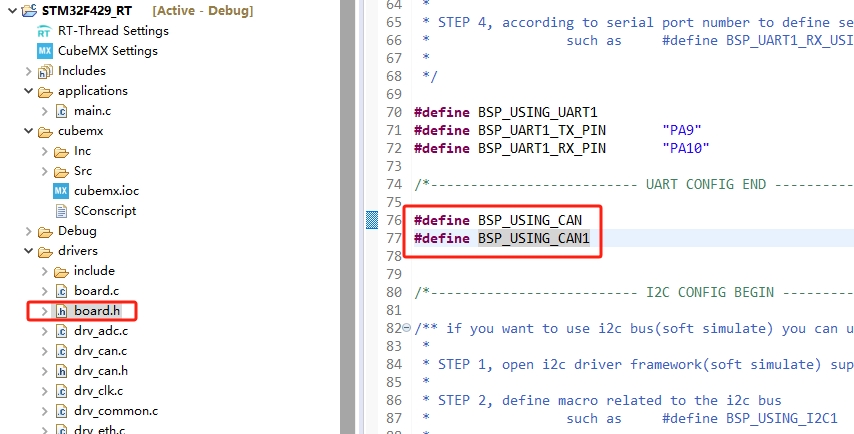854x434 pixels.
Task: Click the "PA10" string on line 72
Action: click(x=686, y=148)
